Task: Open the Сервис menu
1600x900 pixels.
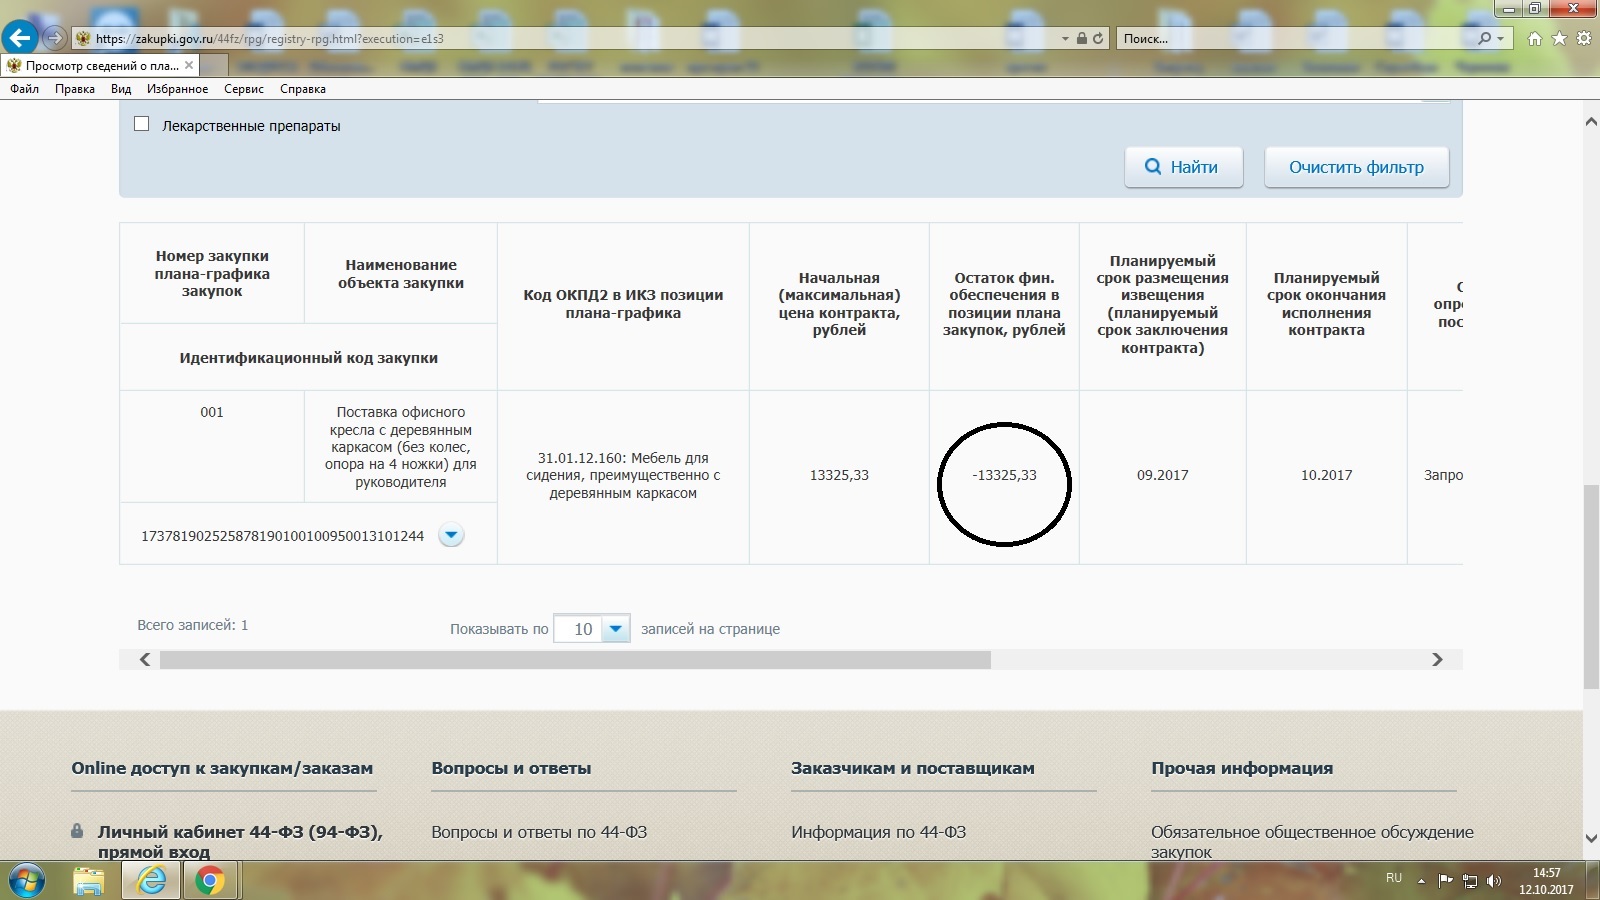Action: [x=244, y=89]
